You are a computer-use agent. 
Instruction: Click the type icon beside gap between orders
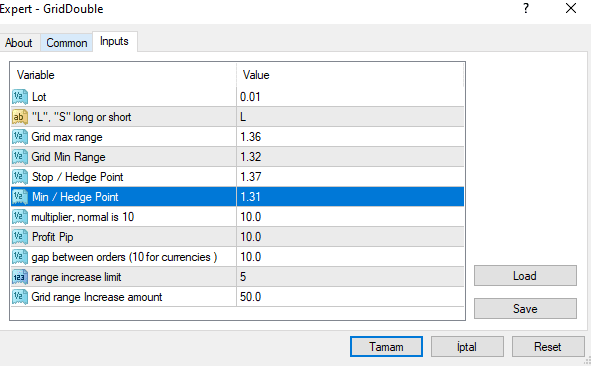pyautogui.click(x=20, y=257)
